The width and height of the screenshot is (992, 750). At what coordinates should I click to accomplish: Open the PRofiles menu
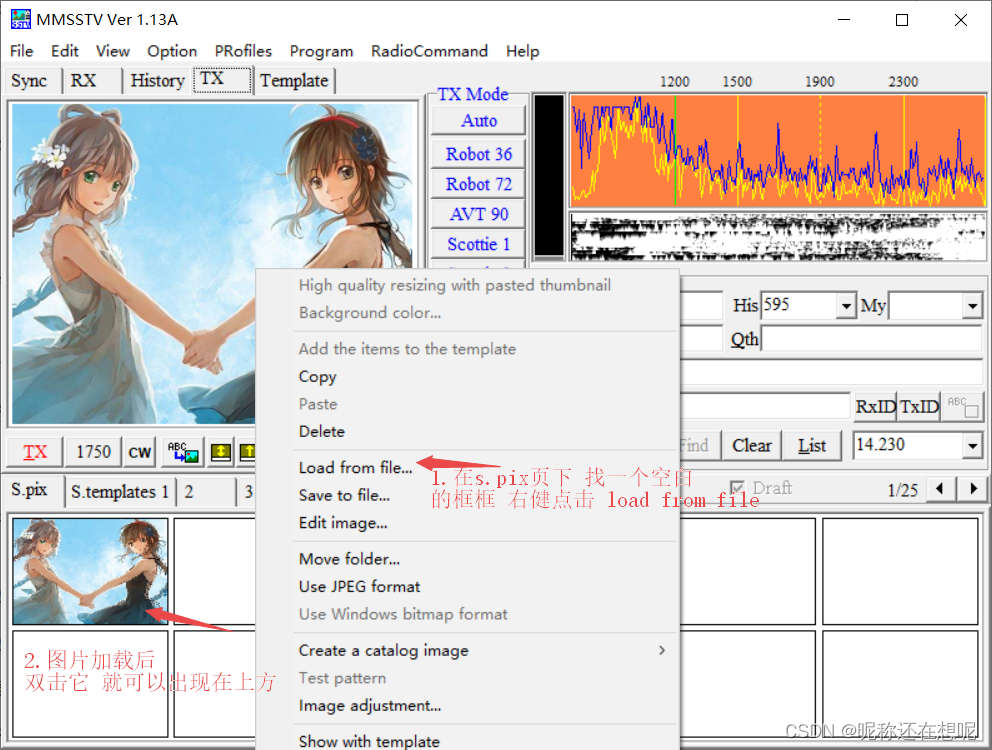pos(243,51)
